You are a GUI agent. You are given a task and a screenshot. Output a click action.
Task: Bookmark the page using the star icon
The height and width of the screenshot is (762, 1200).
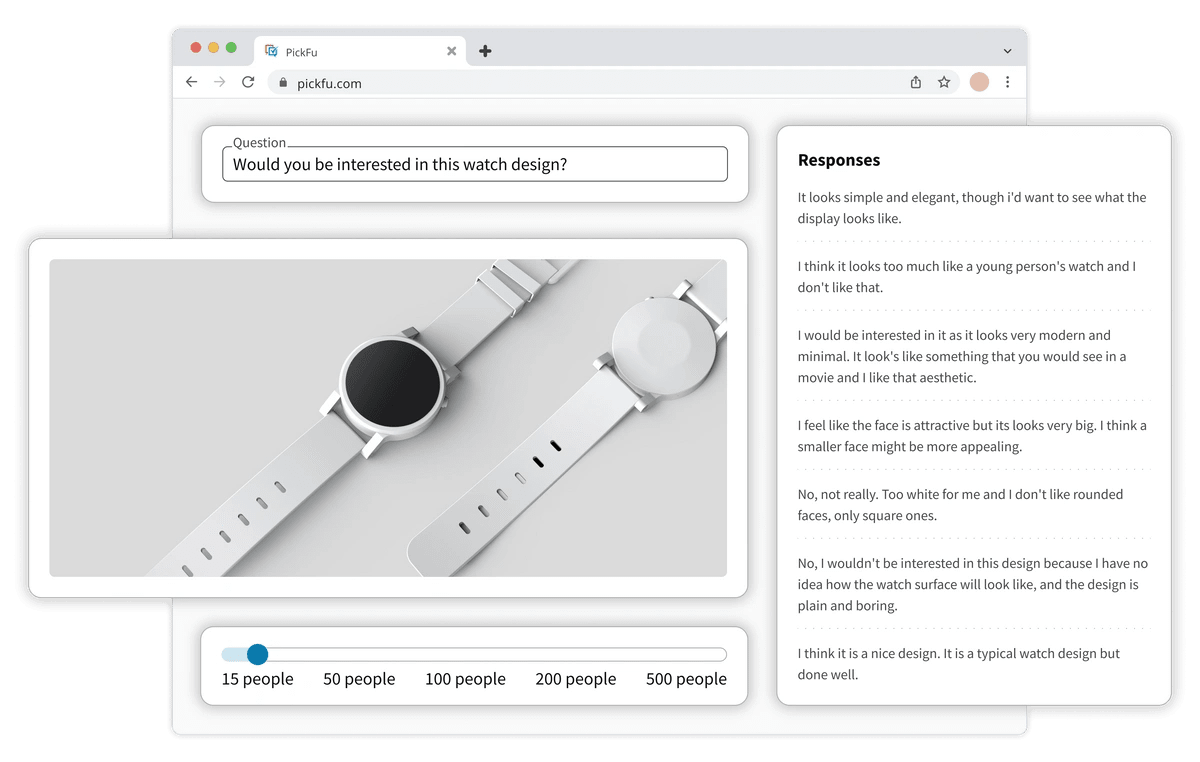pos(944,82)
